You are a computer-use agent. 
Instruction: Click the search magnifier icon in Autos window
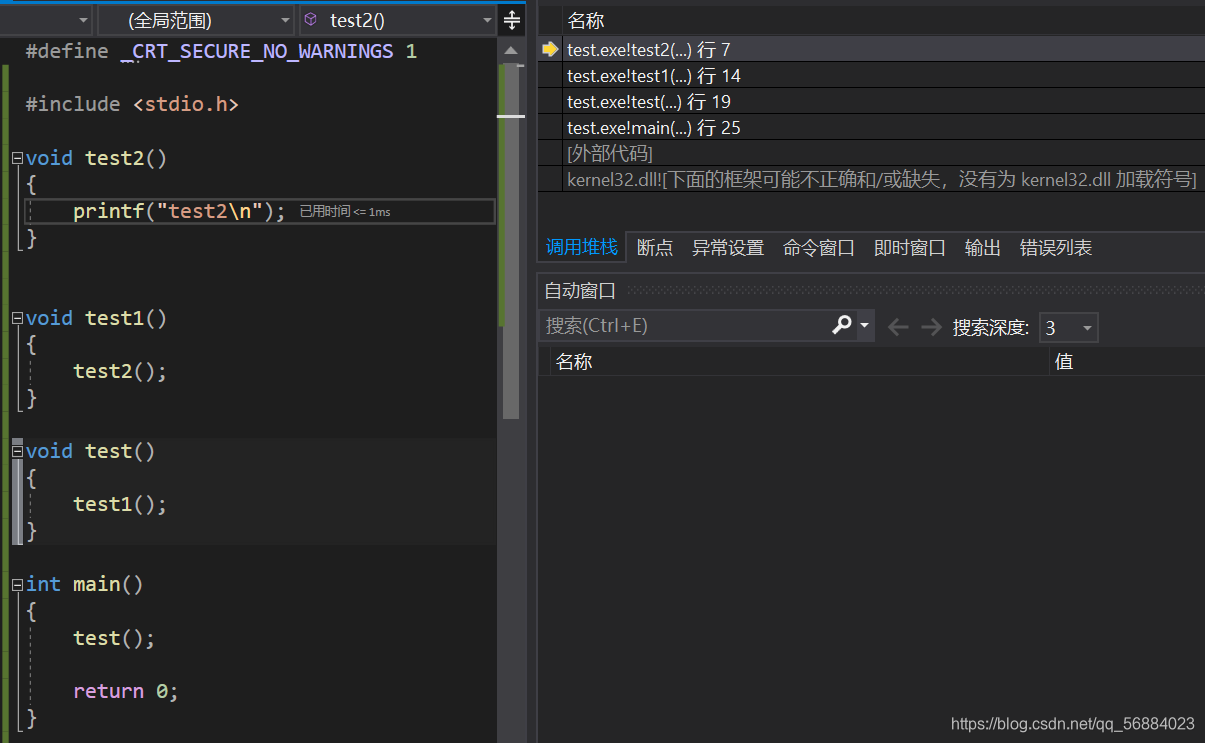pos(841,325)
